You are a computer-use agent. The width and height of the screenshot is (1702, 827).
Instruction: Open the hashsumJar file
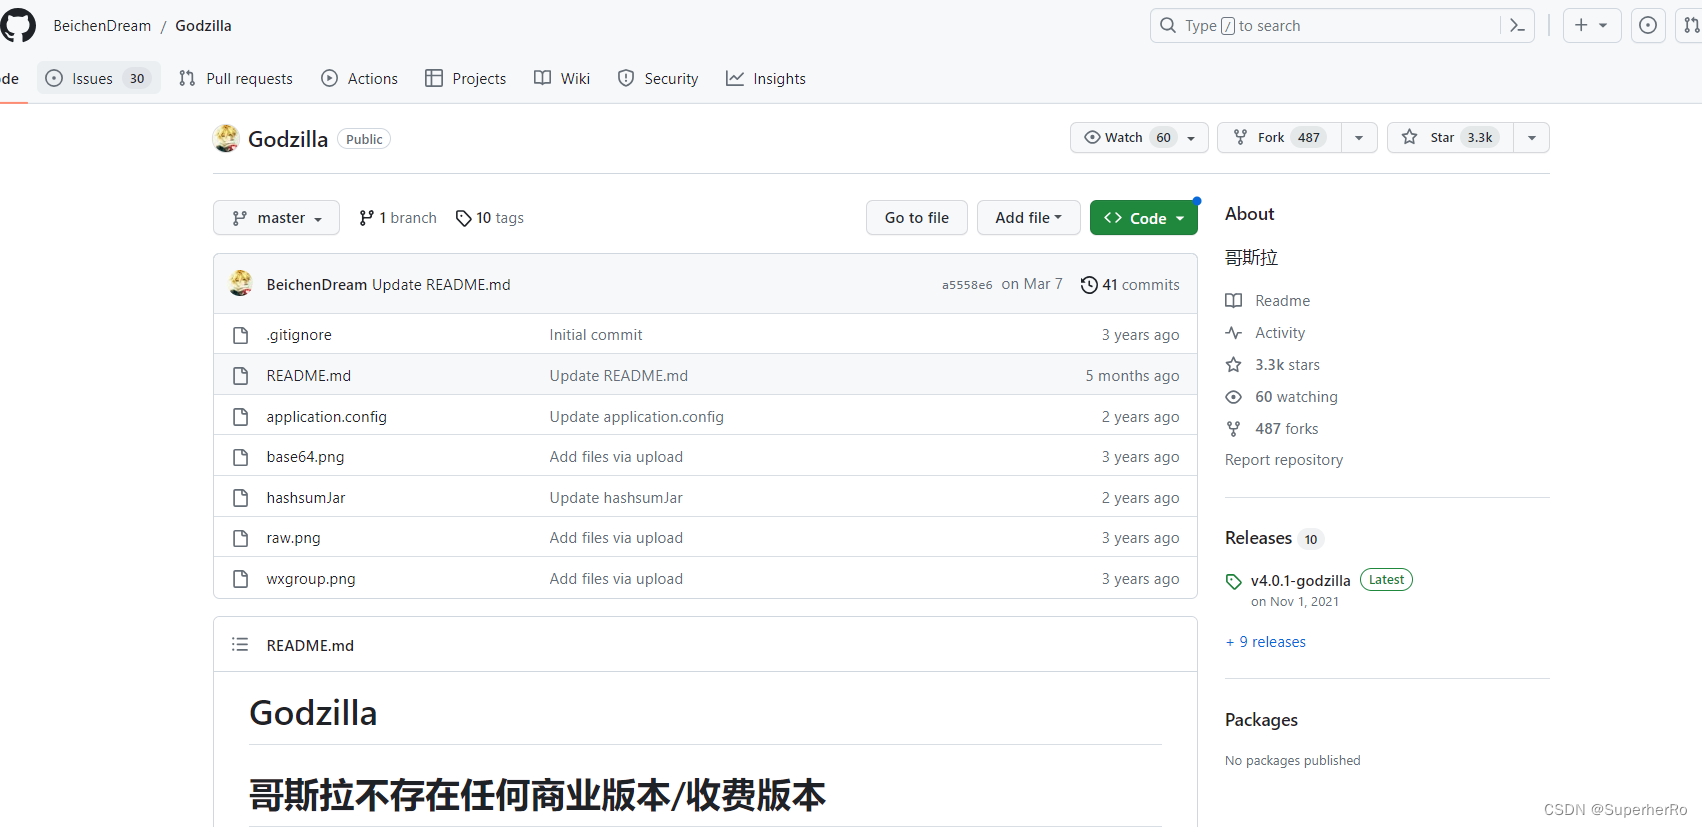(306, 498)
